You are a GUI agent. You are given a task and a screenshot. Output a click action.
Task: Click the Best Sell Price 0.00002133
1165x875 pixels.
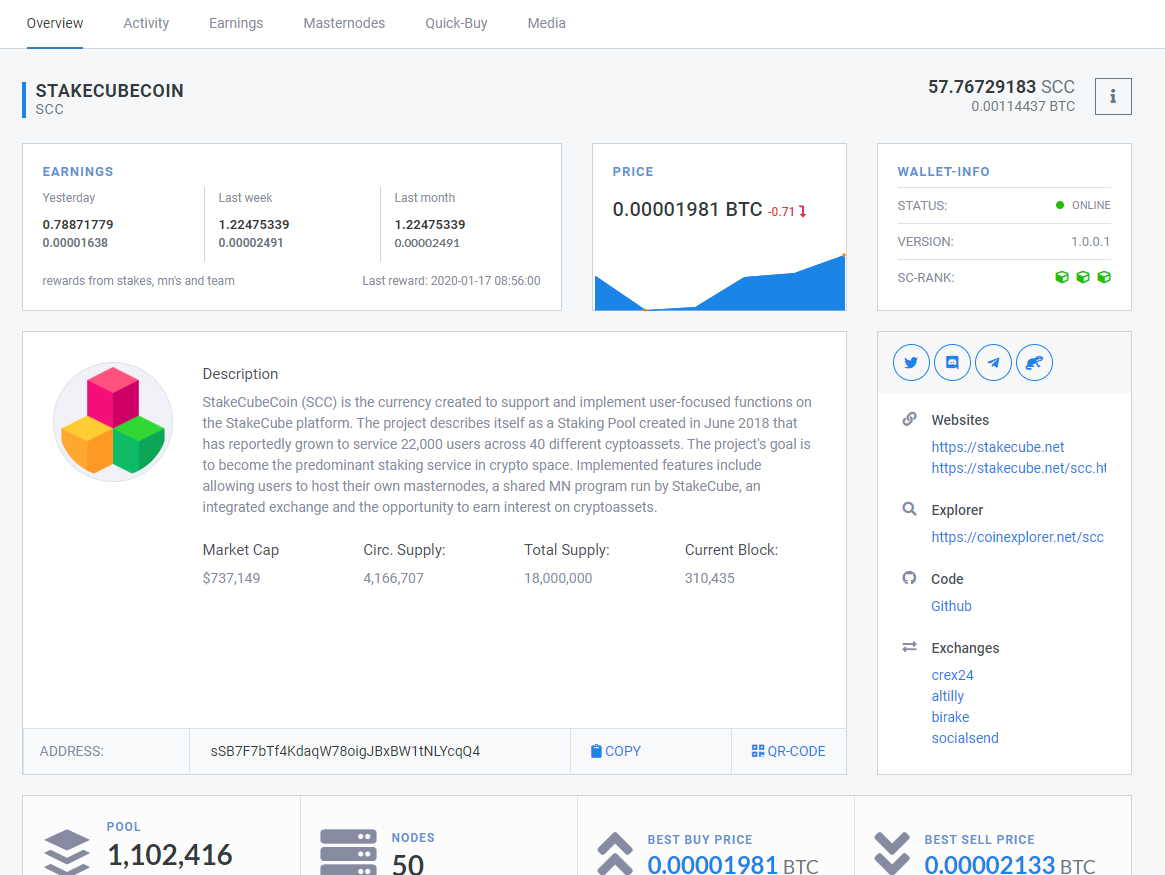[x=990, y=865]
